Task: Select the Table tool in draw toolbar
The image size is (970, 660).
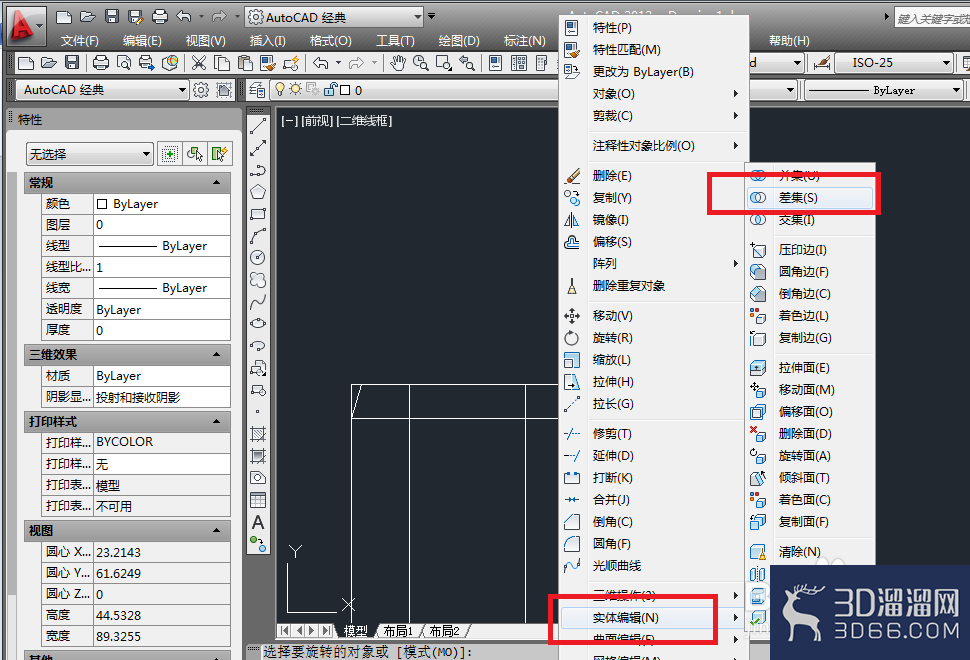Action: (x=258, y=500)
